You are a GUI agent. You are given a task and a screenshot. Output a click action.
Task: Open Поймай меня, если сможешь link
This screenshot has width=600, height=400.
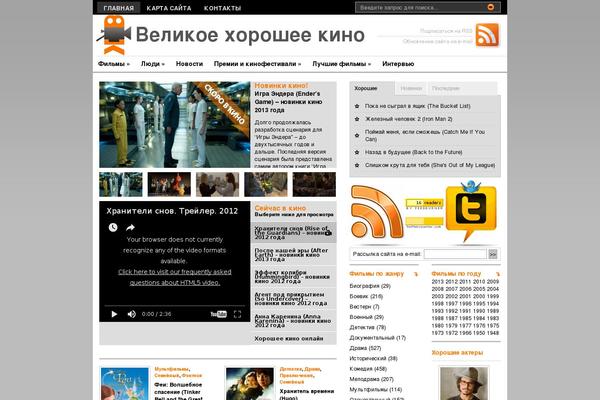pyautogui.click(x=425, y=136)
